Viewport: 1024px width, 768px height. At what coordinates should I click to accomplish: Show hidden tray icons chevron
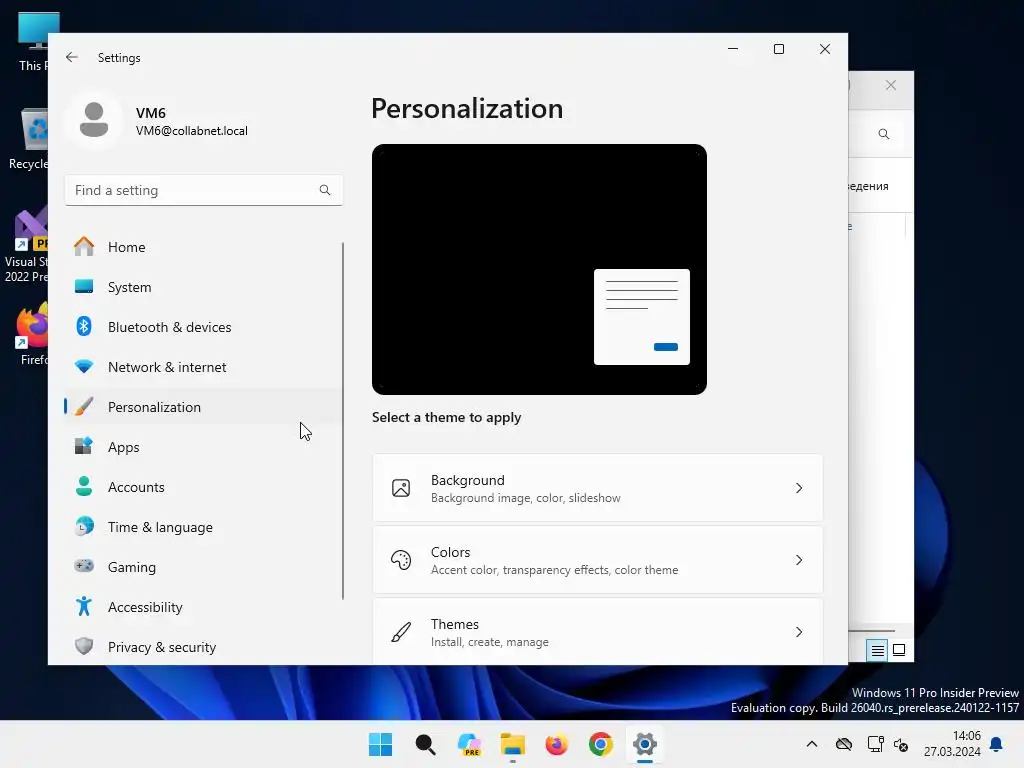point(812,744)
